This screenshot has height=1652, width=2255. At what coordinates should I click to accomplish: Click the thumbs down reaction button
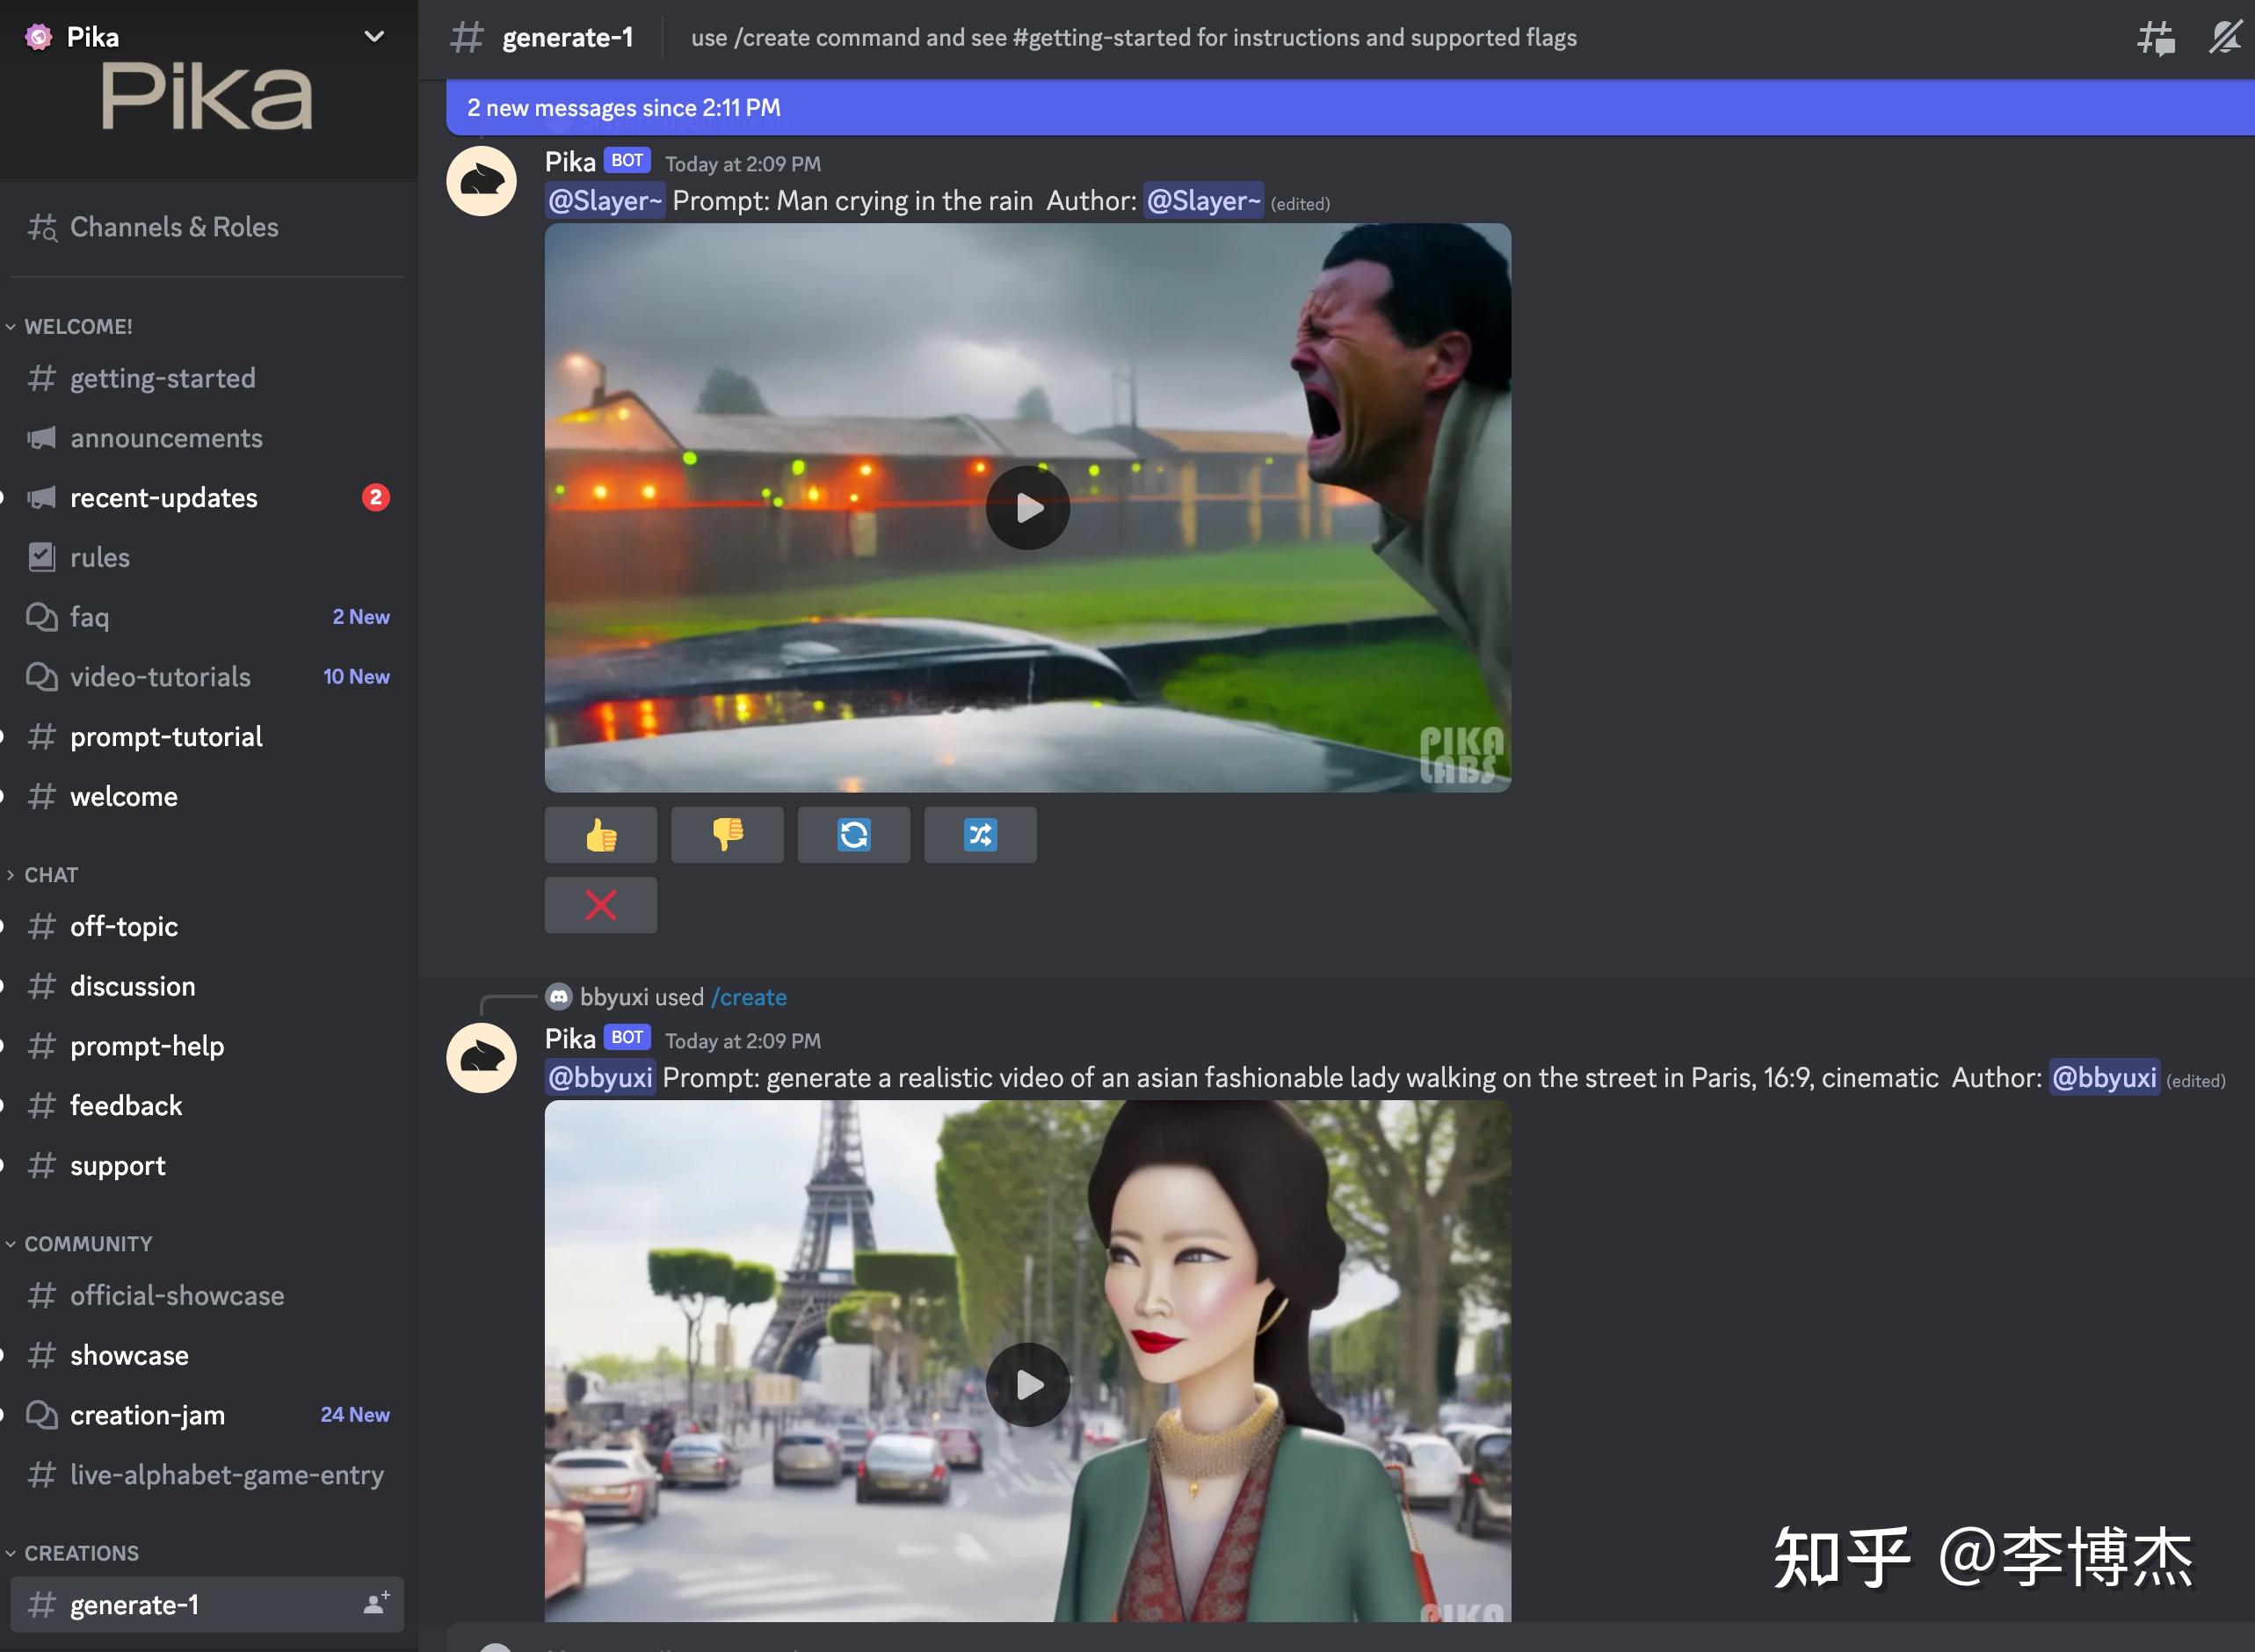point(727,834)
